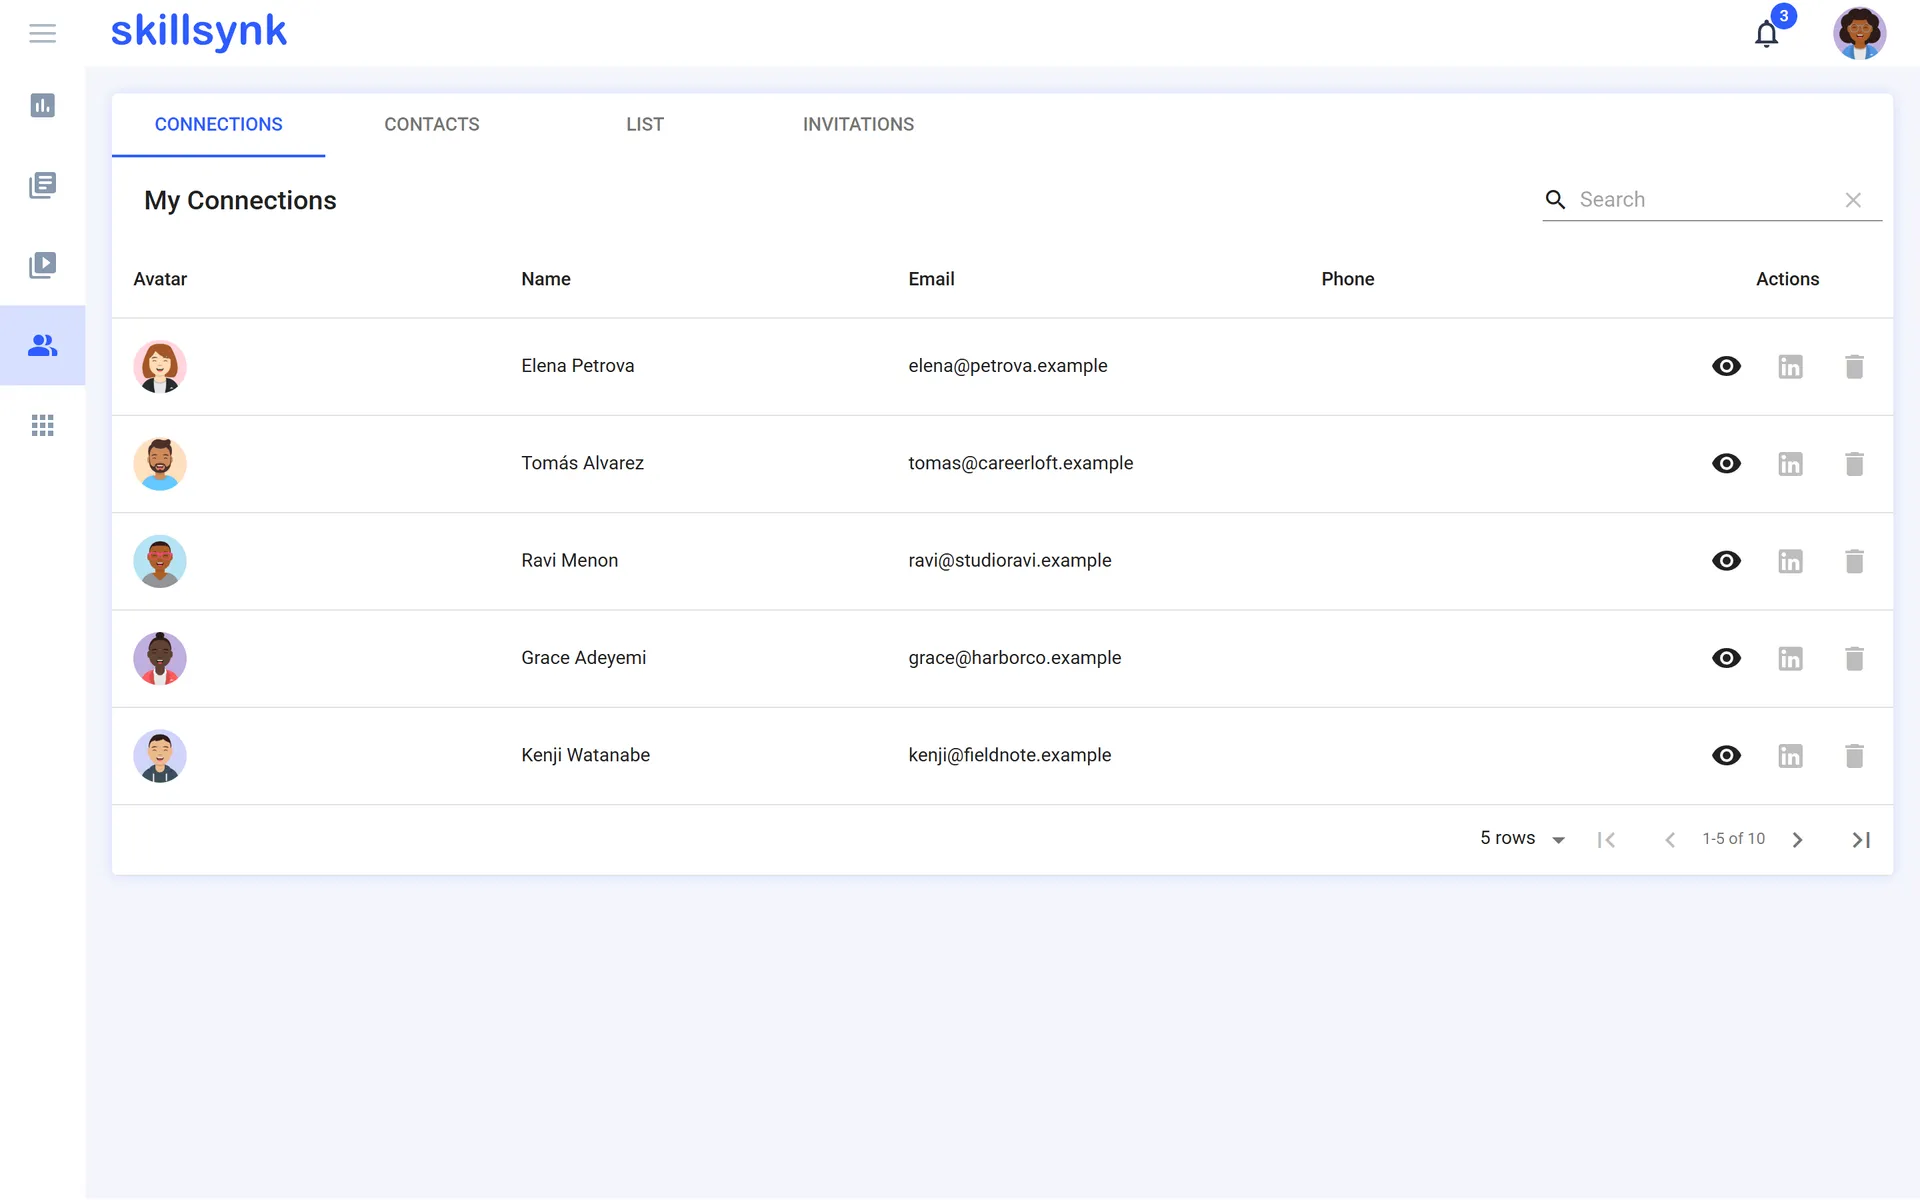Click Elena Petrova's avatar thumbnail
Image resolution: width=1920 pixels, height=1200 pixels.
coord(160,366)
